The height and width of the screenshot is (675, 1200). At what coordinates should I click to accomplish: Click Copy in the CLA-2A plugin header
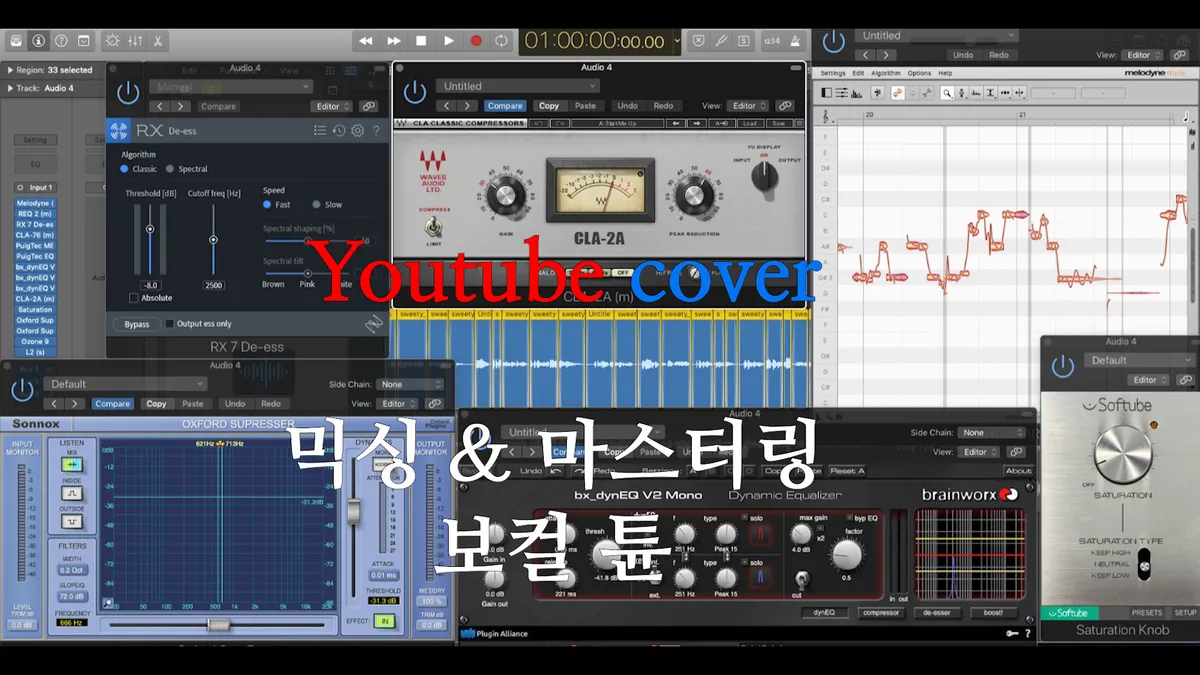pos(549,106)
